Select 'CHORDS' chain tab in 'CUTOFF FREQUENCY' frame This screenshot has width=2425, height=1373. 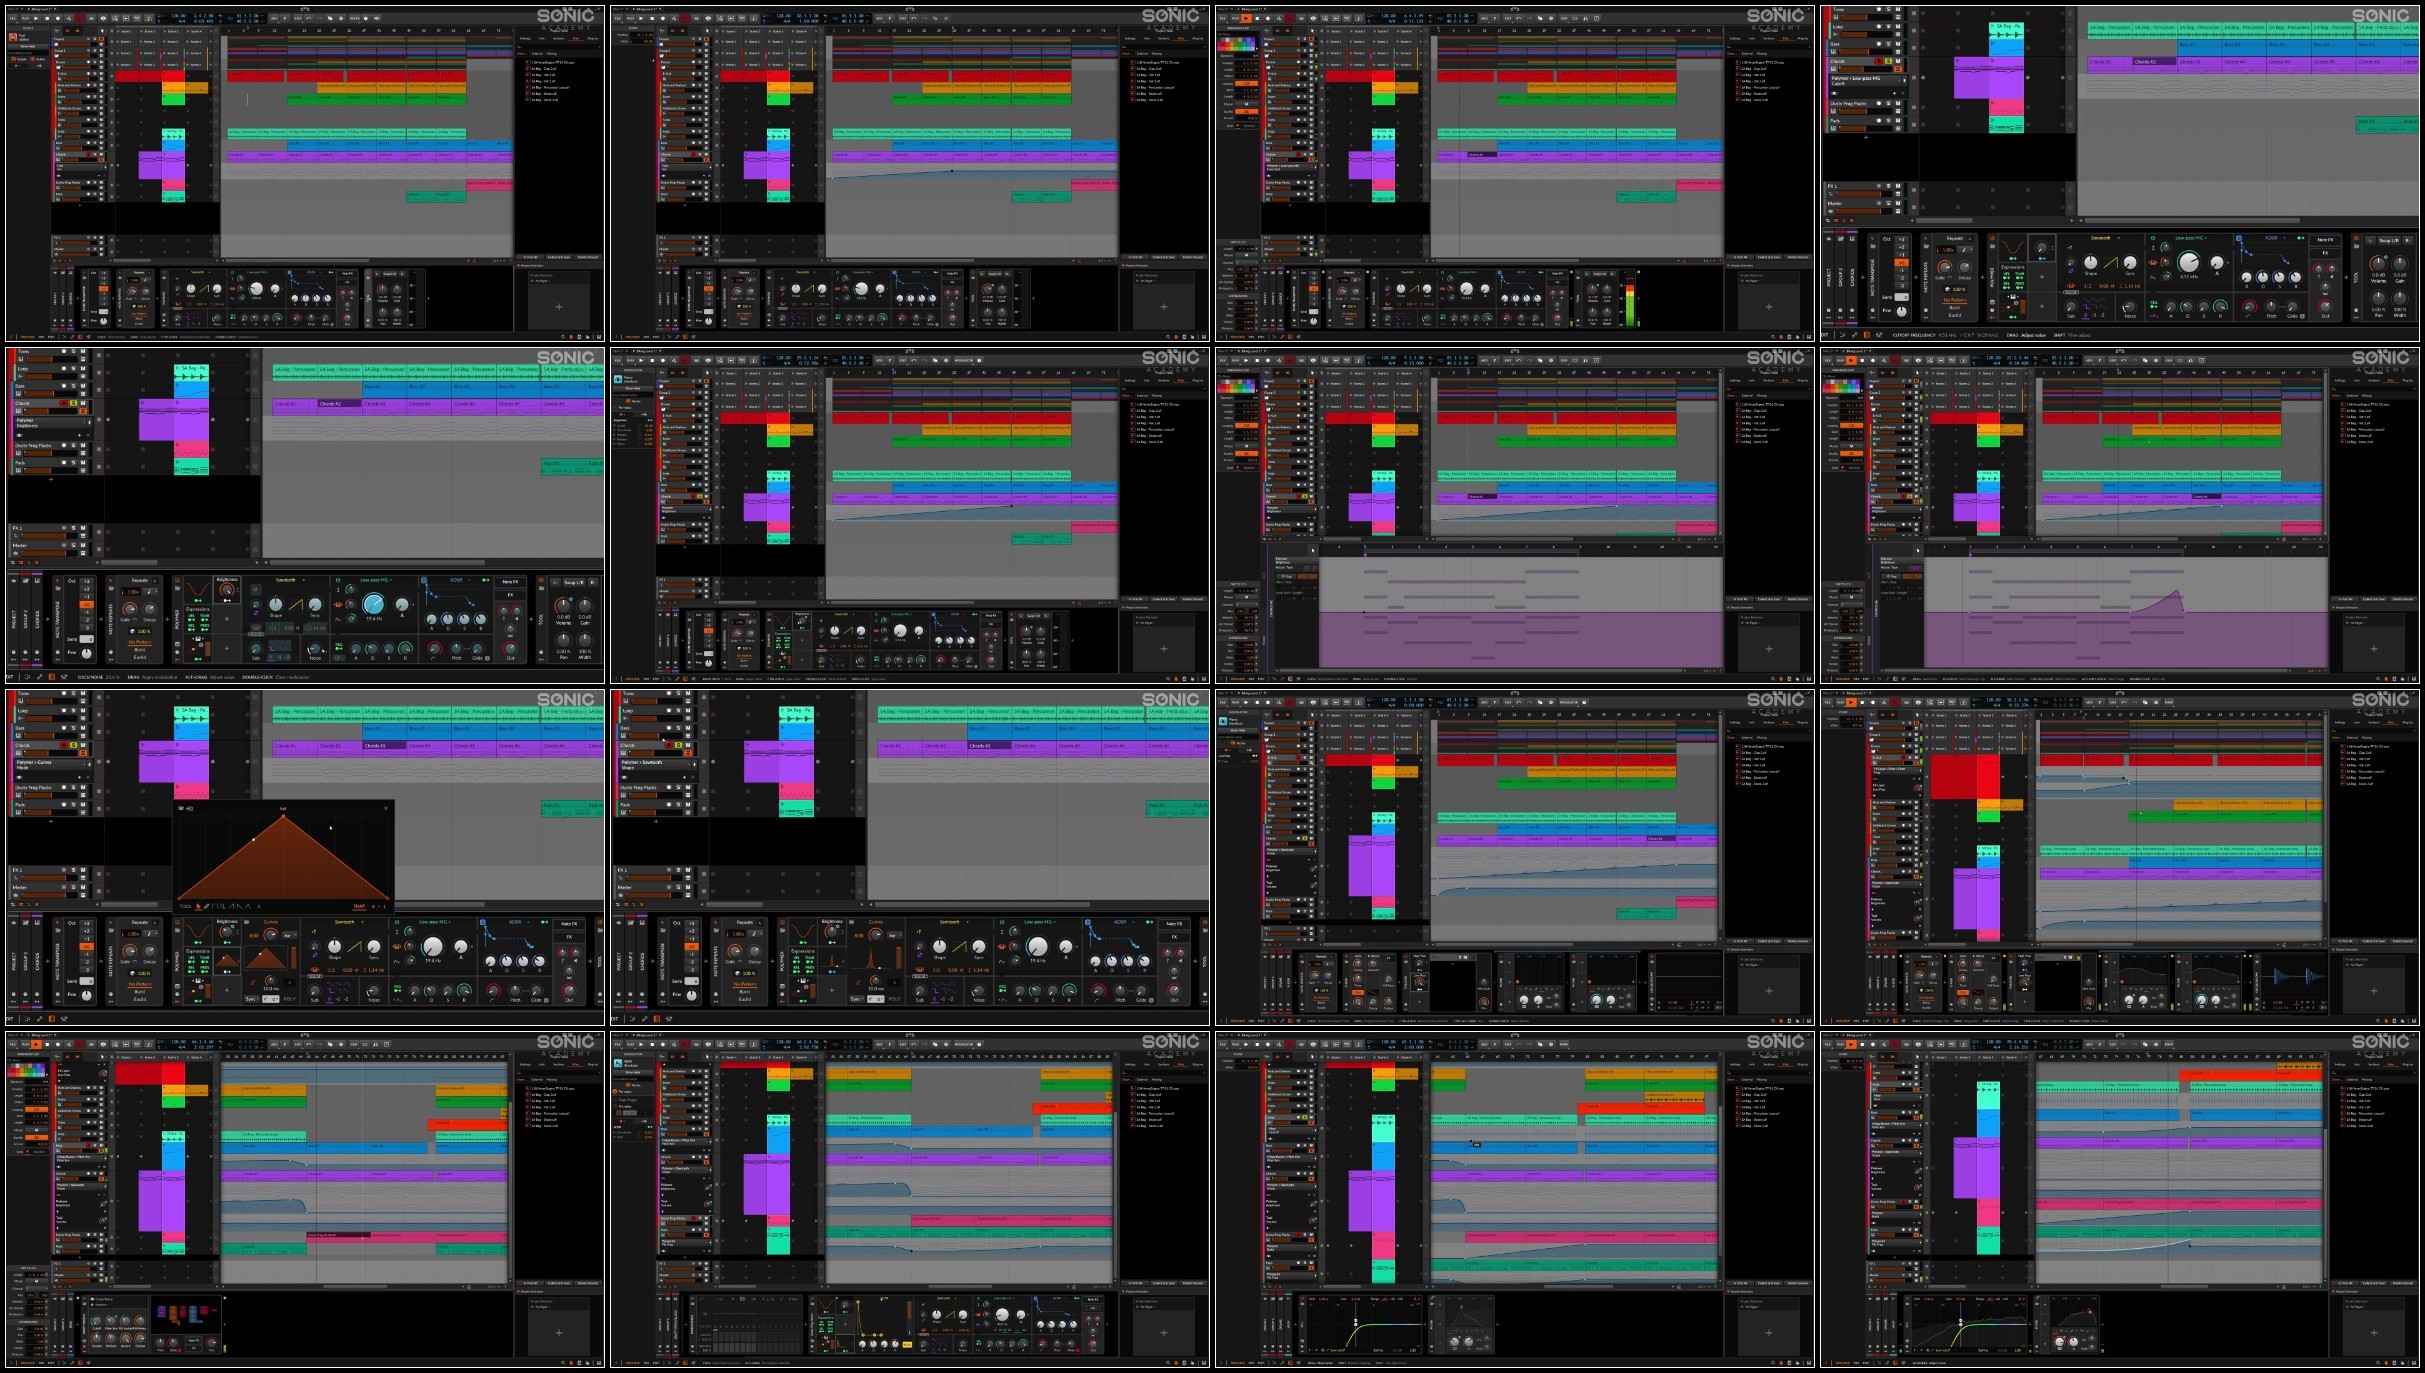pyautogui.click(x=1852, y=277)
